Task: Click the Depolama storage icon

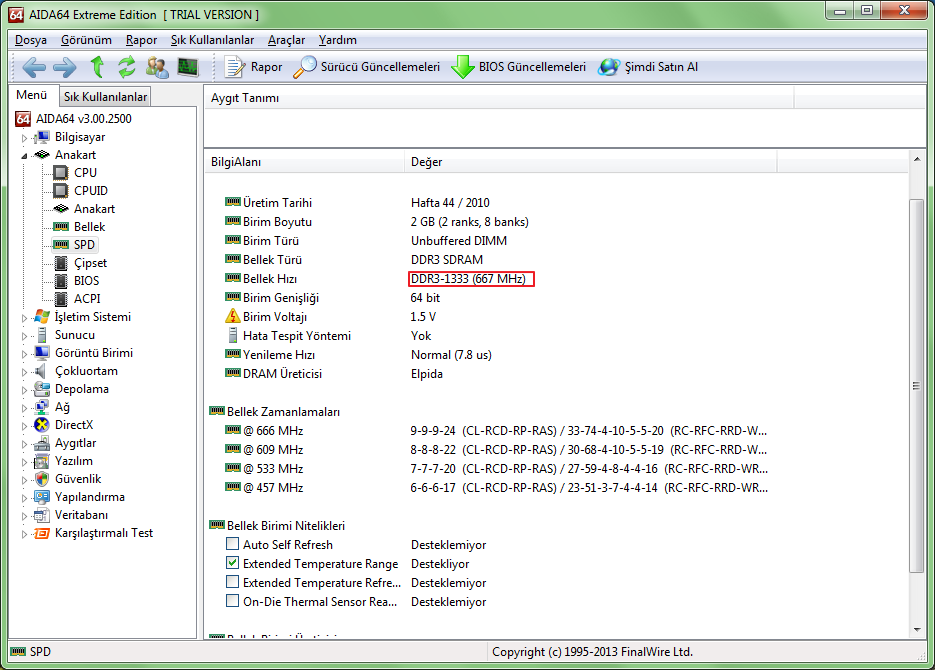Action: pyautogui.click(x=42, y=389)
